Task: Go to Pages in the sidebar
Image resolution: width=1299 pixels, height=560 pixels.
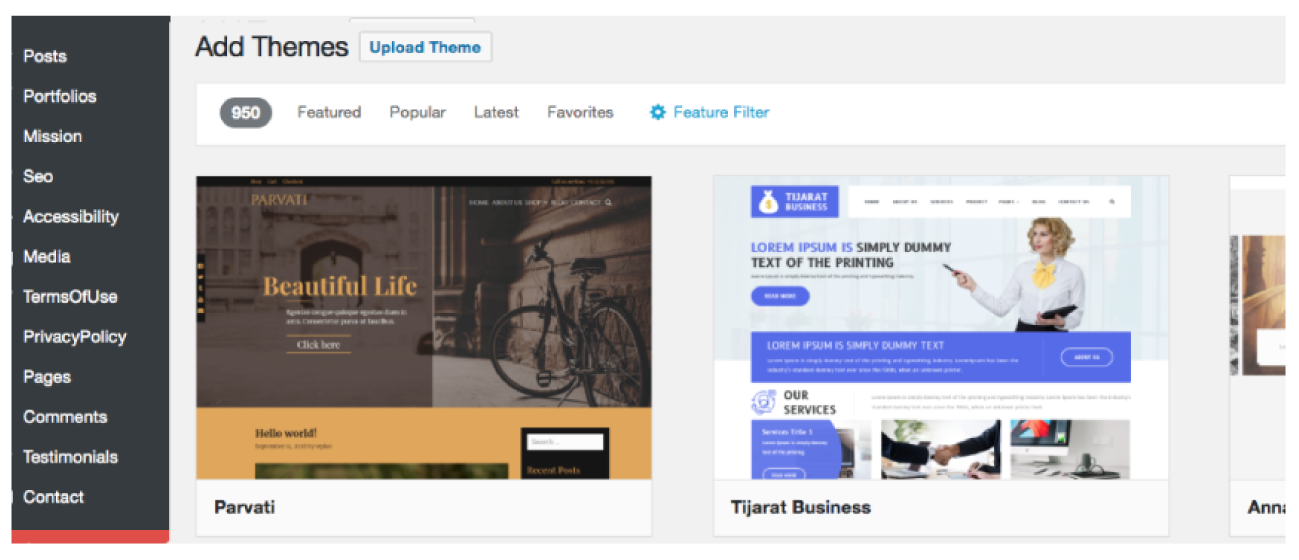Action: pyautogui.click(x=47, y=377)
